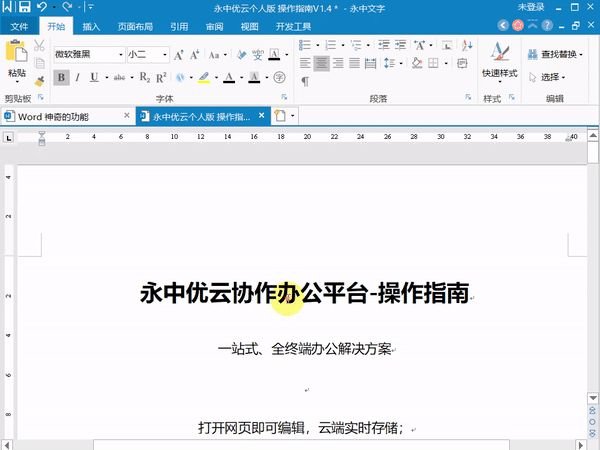Click the enclosed character (字) icon
The height and width of the screenshot is (450, 600).
tap(280, 78)
